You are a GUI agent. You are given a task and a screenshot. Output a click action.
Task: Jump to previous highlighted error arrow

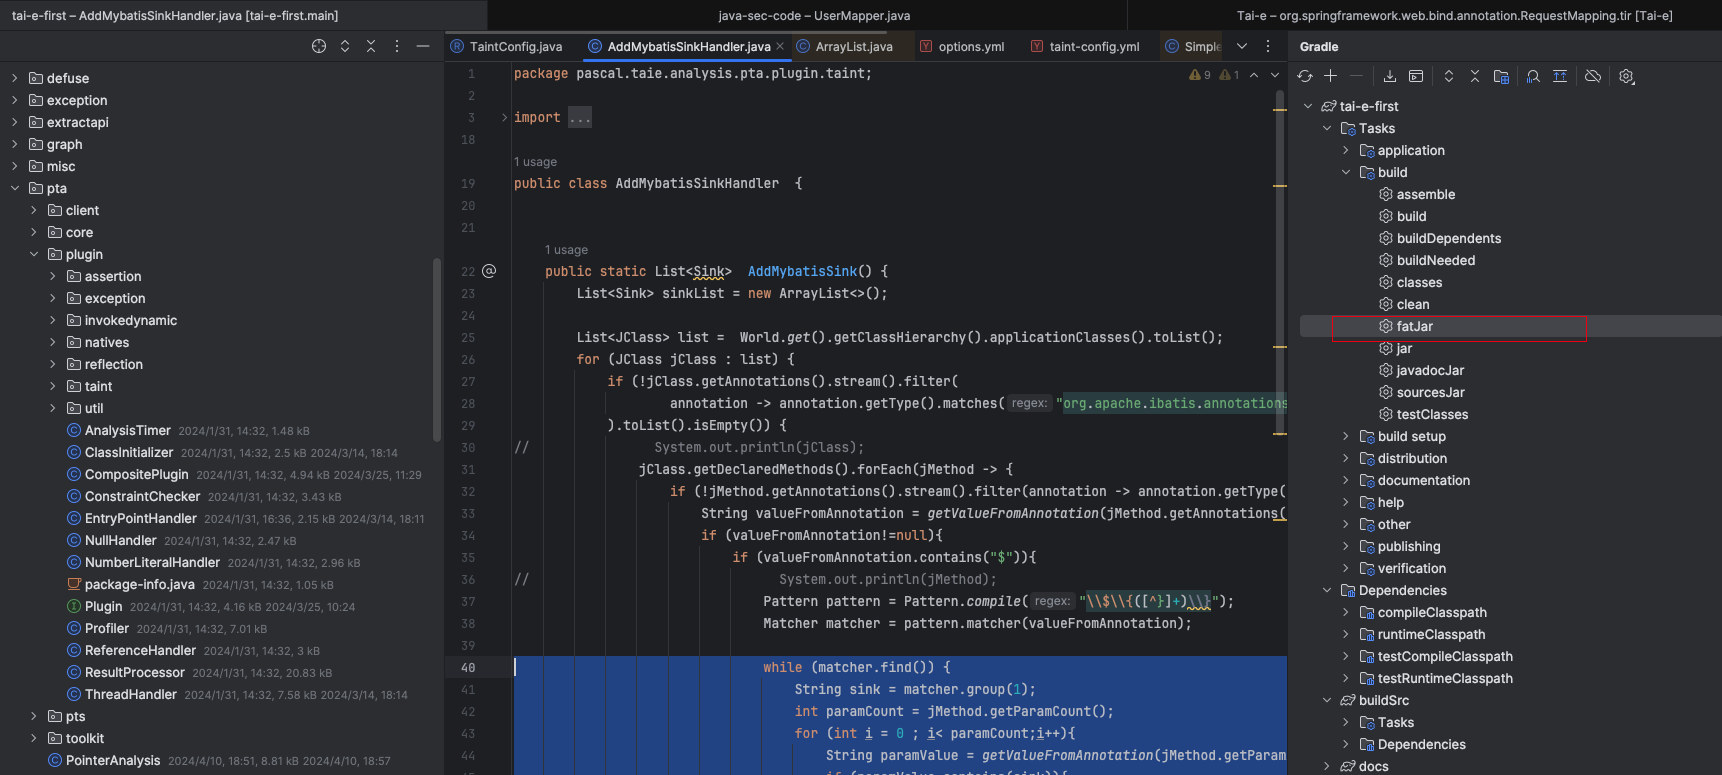(1254, 75)
